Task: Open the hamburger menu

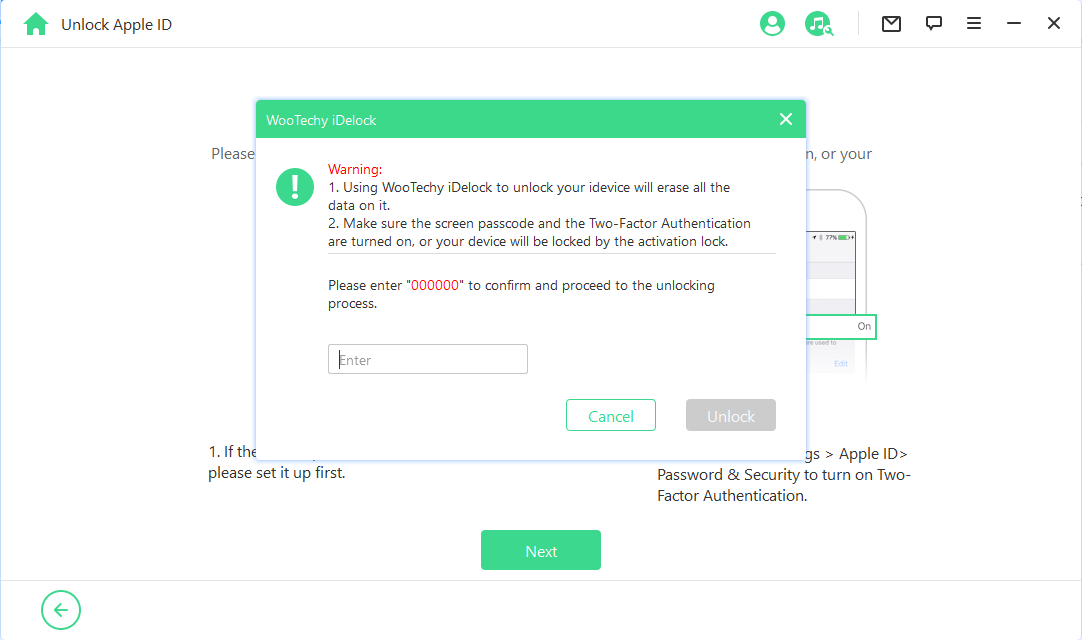Action: point(973,22)
